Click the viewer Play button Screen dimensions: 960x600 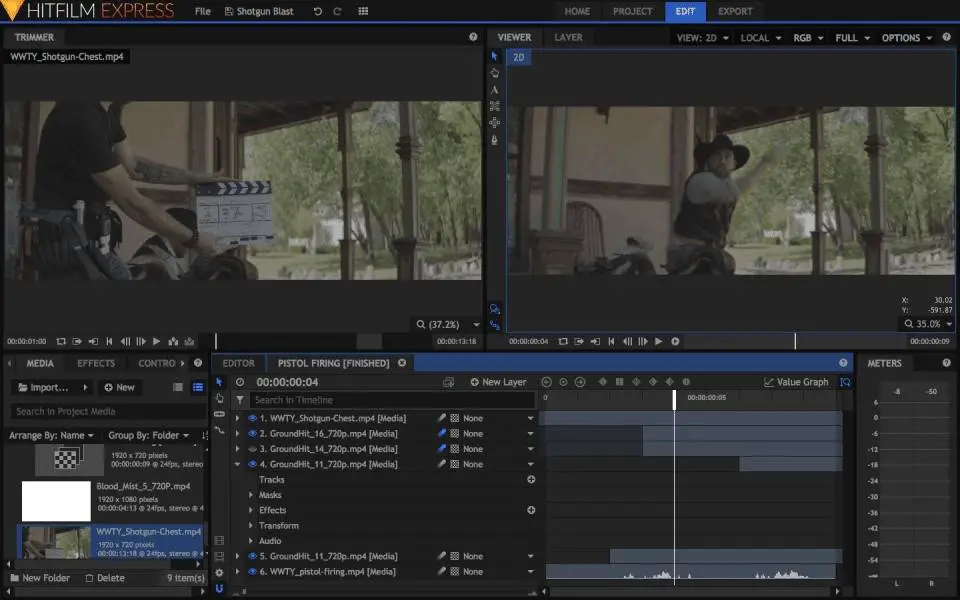658,341
